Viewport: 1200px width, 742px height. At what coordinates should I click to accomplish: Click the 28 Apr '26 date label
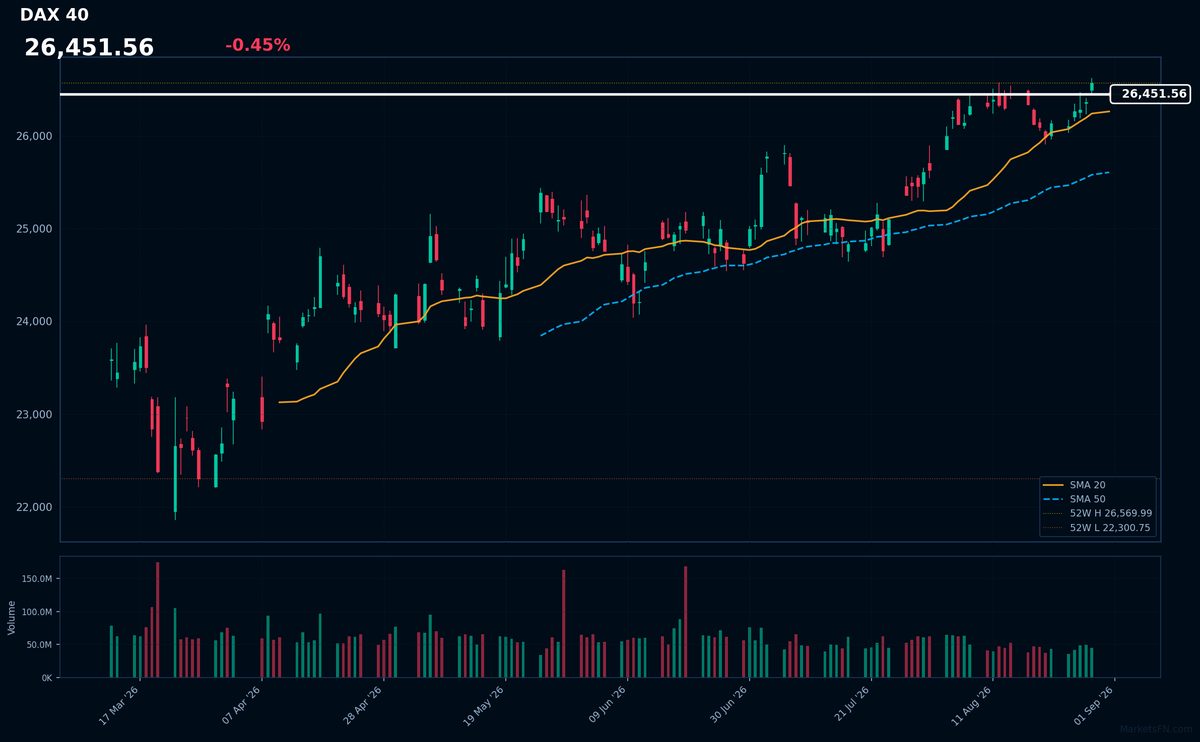pyautogui.click(x=363, y=705)
